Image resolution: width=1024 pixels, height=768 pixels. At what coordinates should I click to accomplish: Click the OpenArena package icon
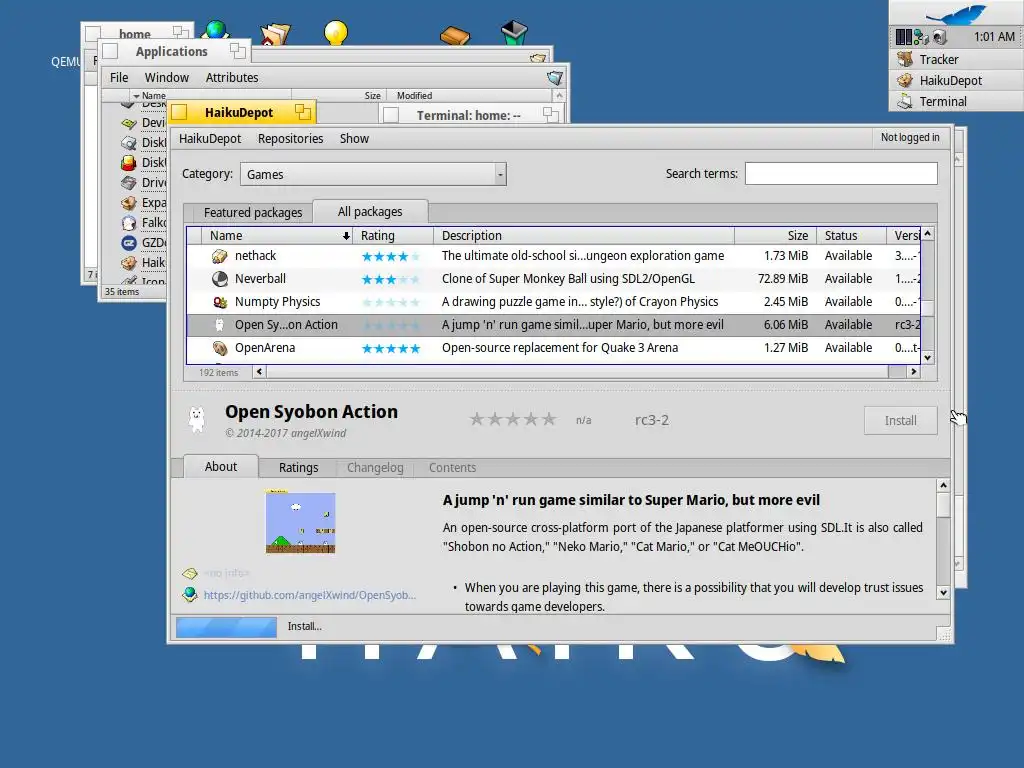point(219,348)
